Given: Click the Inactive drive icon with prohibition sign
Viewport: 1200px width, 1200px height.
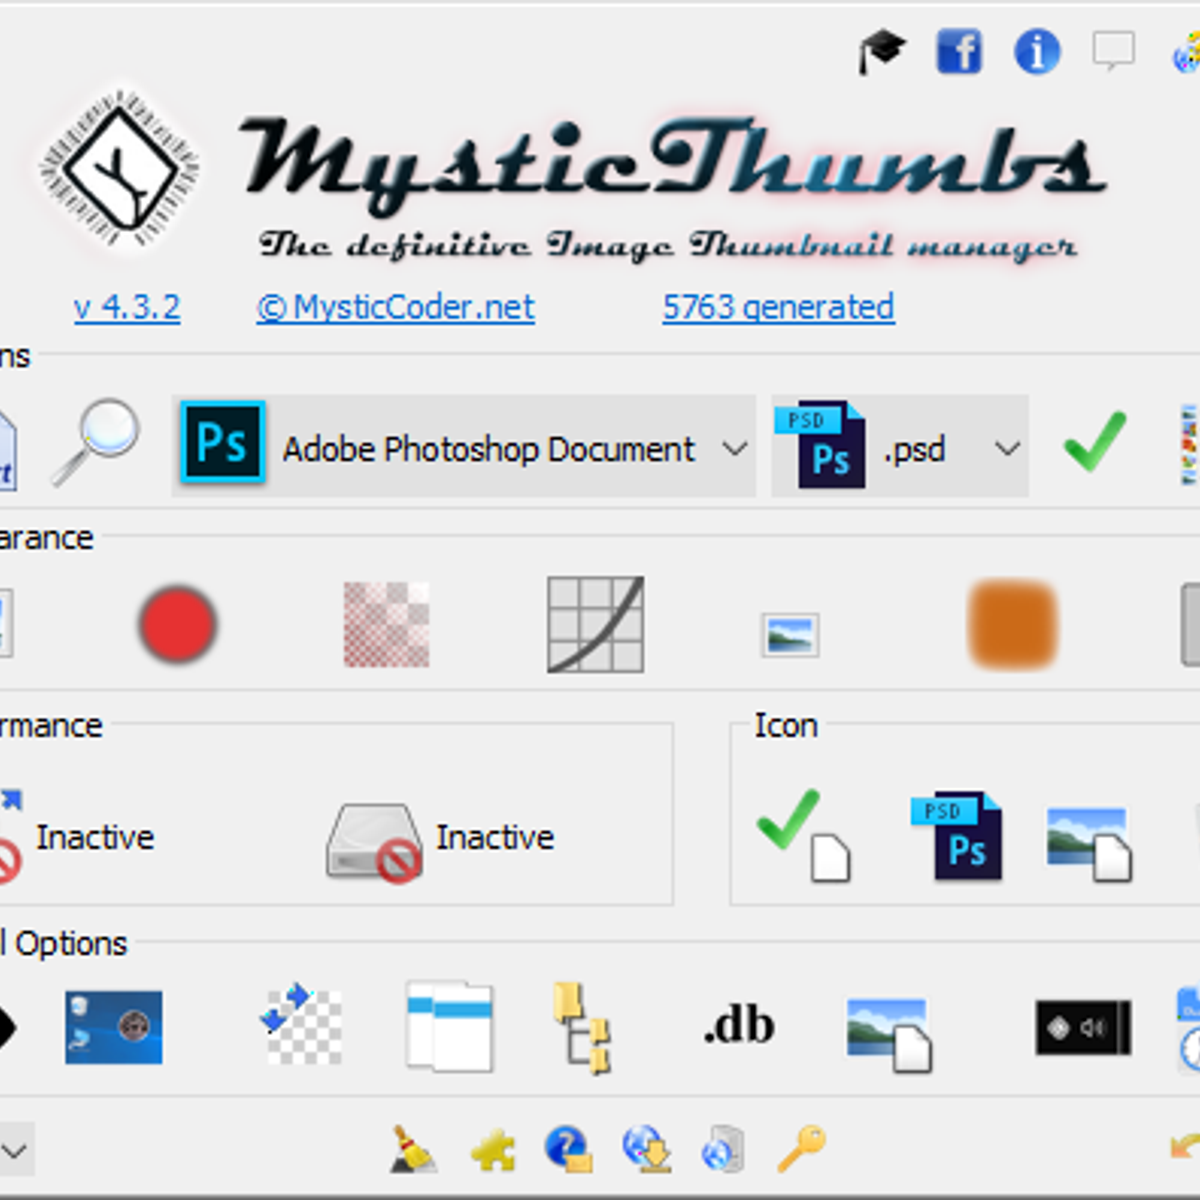Looking at the screenshot, I should [x=374, y=843].
